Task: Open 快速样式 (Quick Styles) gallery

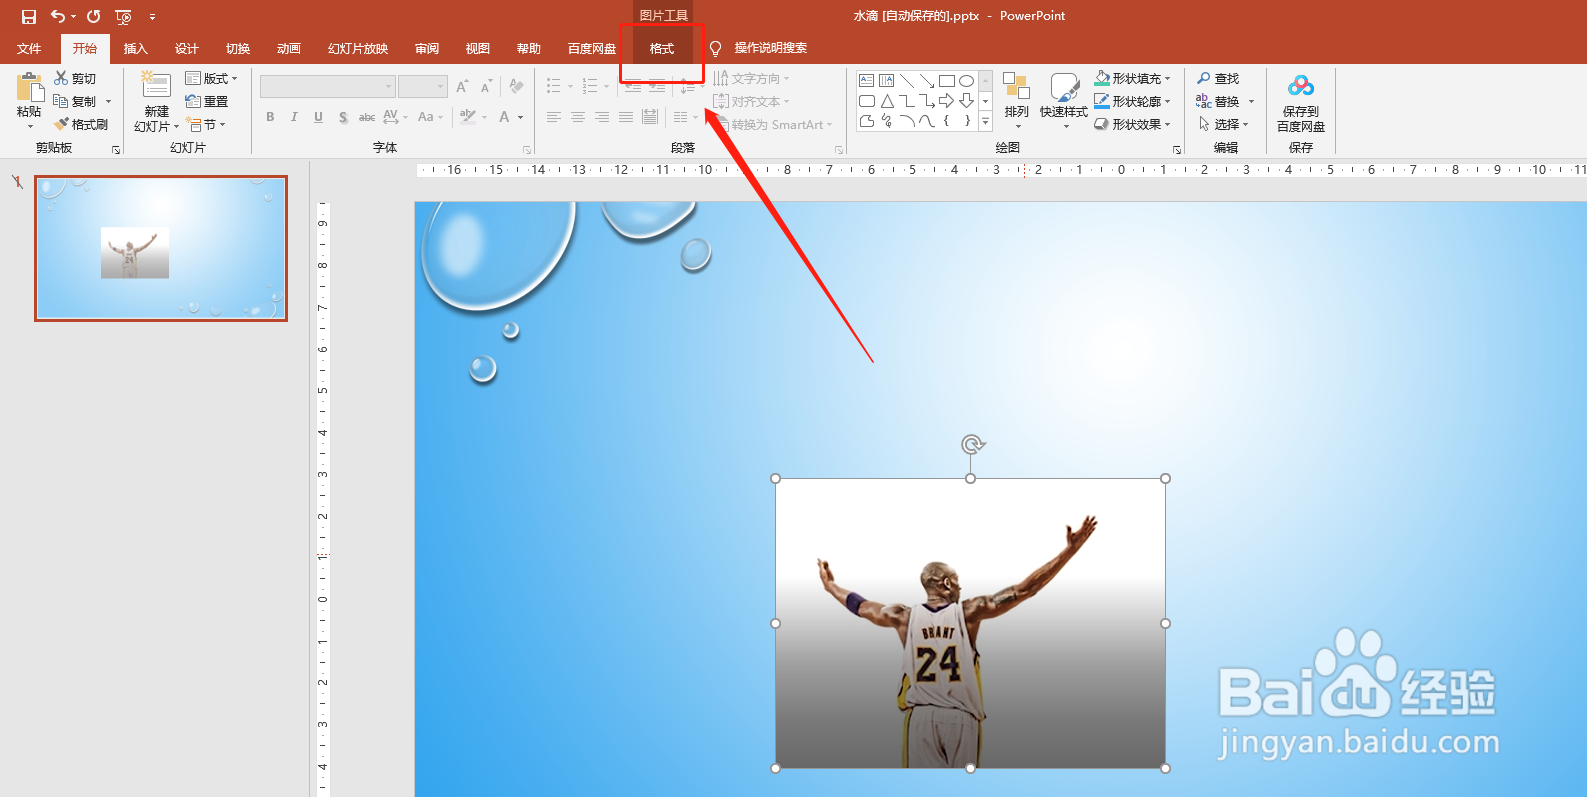Action: tap(1063, 100)
